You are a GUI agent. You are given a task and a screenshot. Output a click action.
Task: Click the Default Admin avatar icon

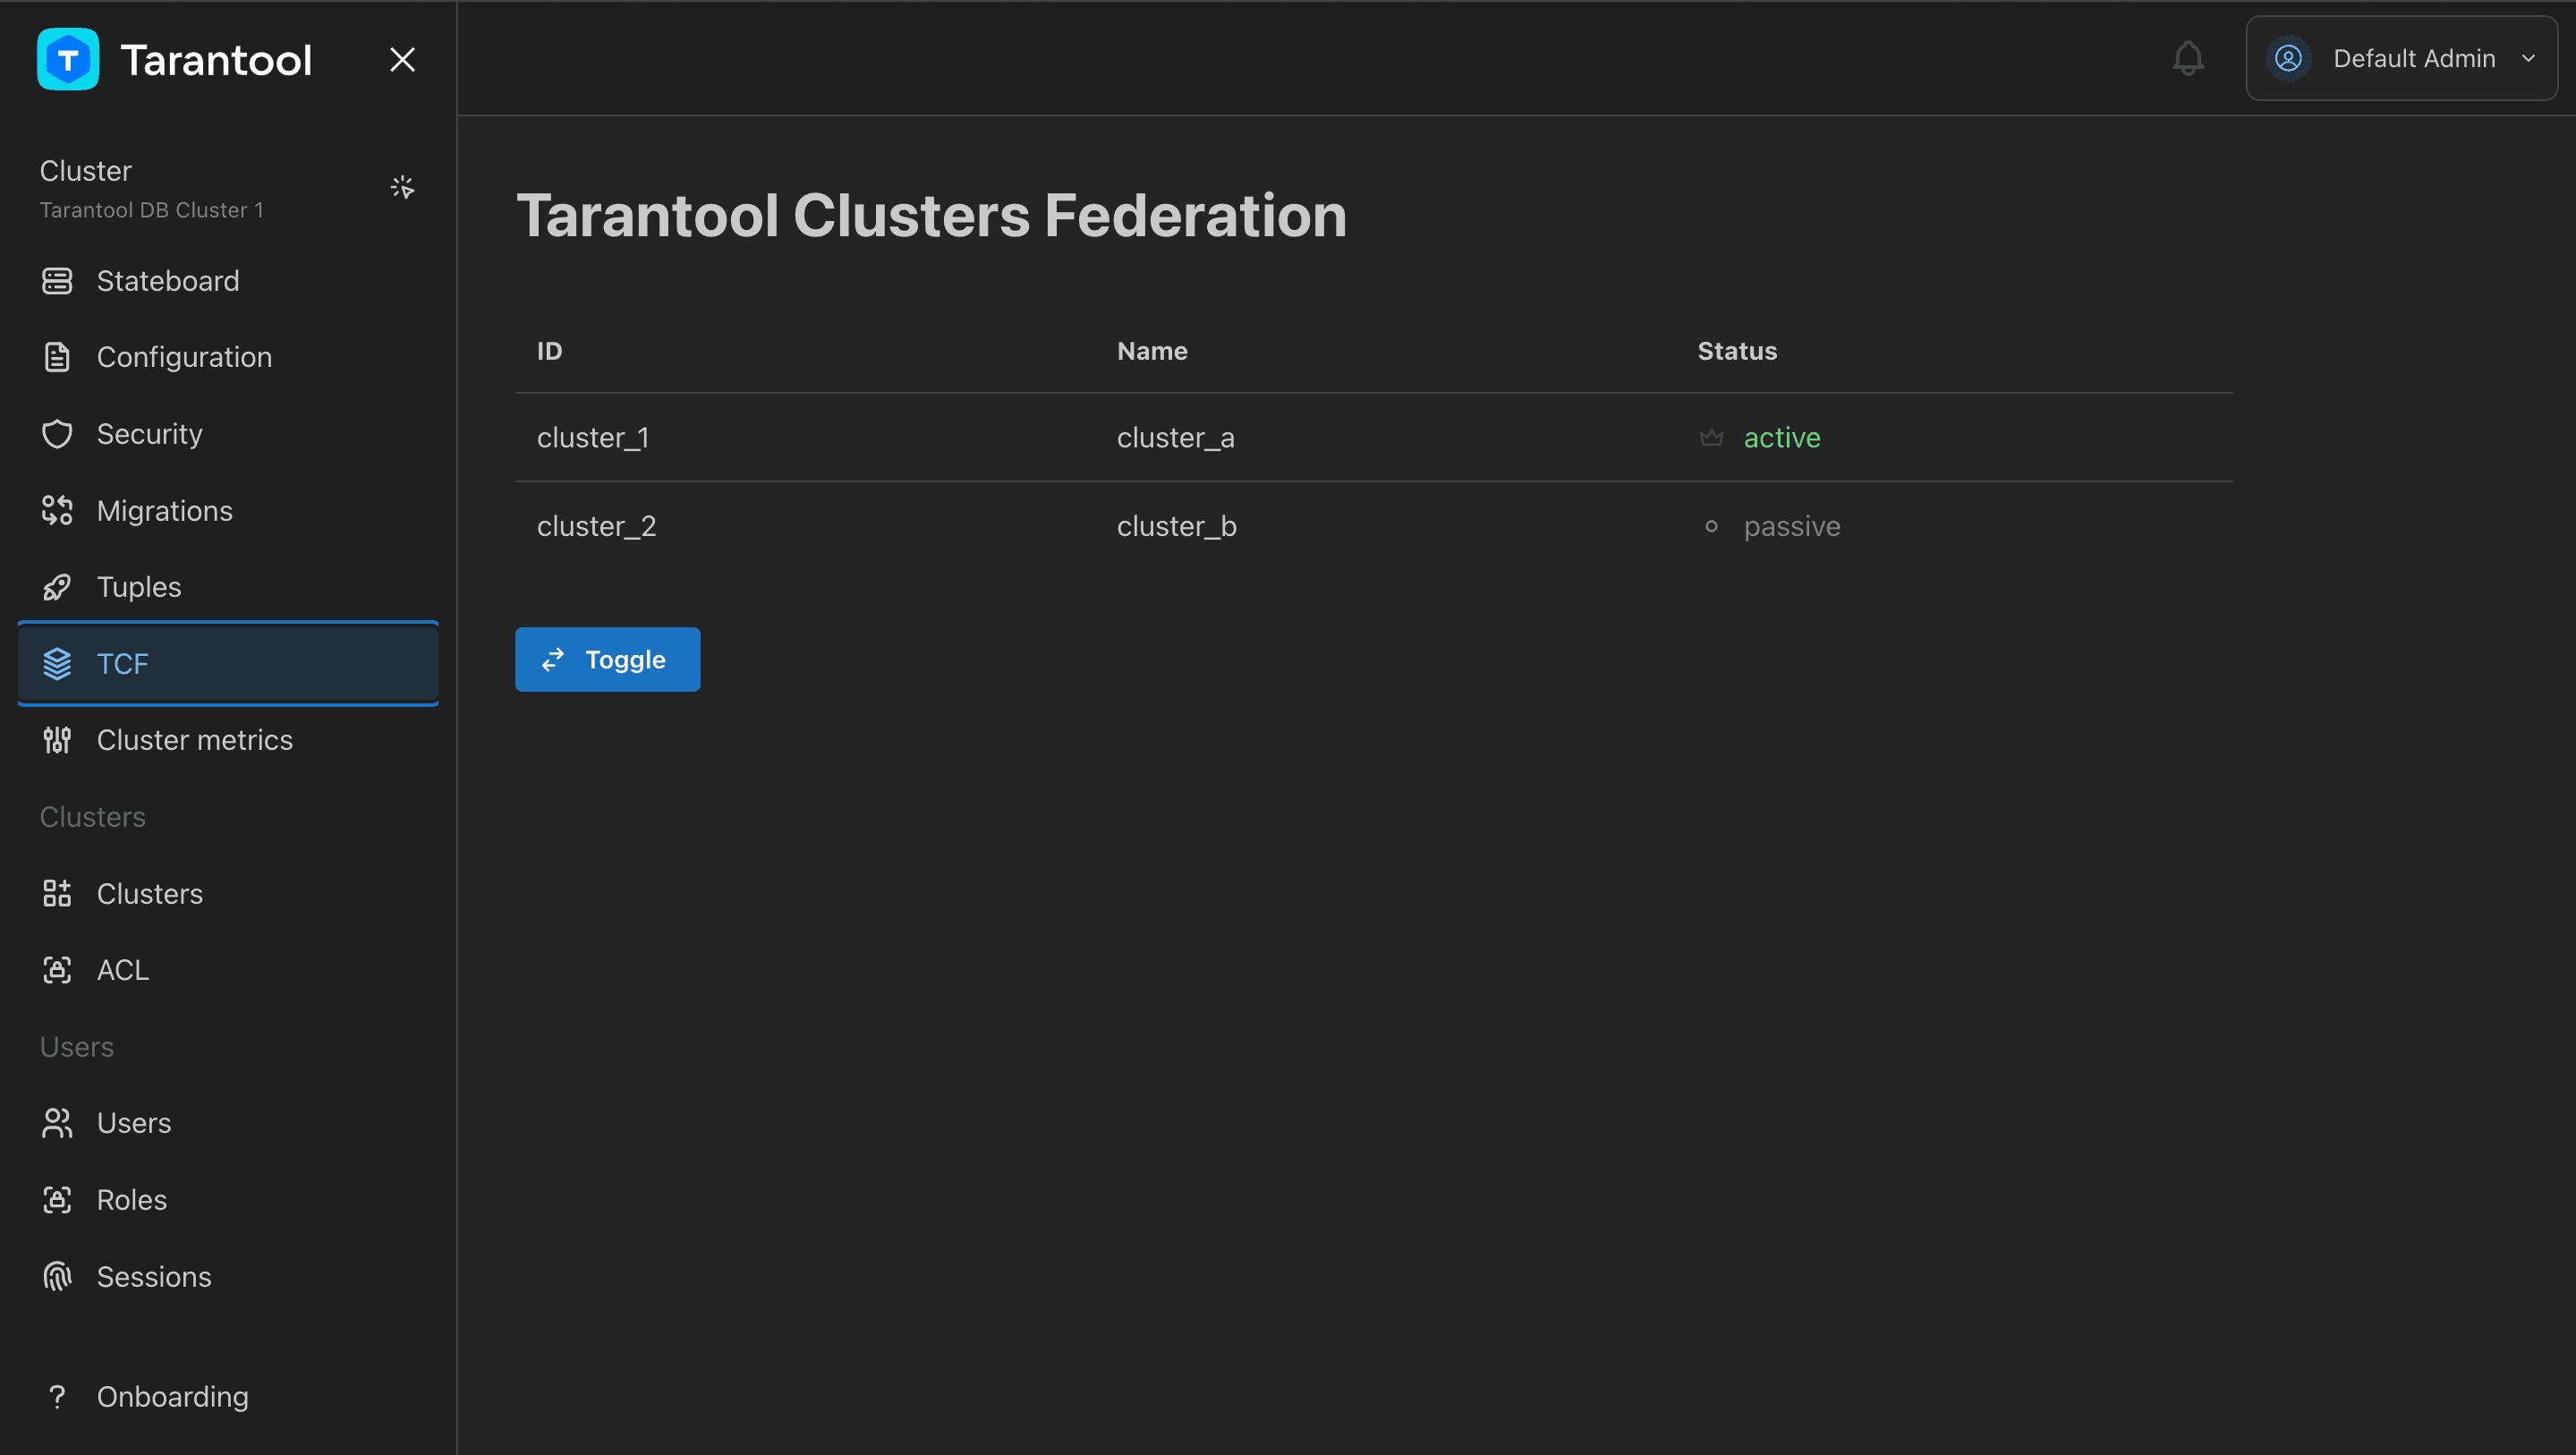2288,58
